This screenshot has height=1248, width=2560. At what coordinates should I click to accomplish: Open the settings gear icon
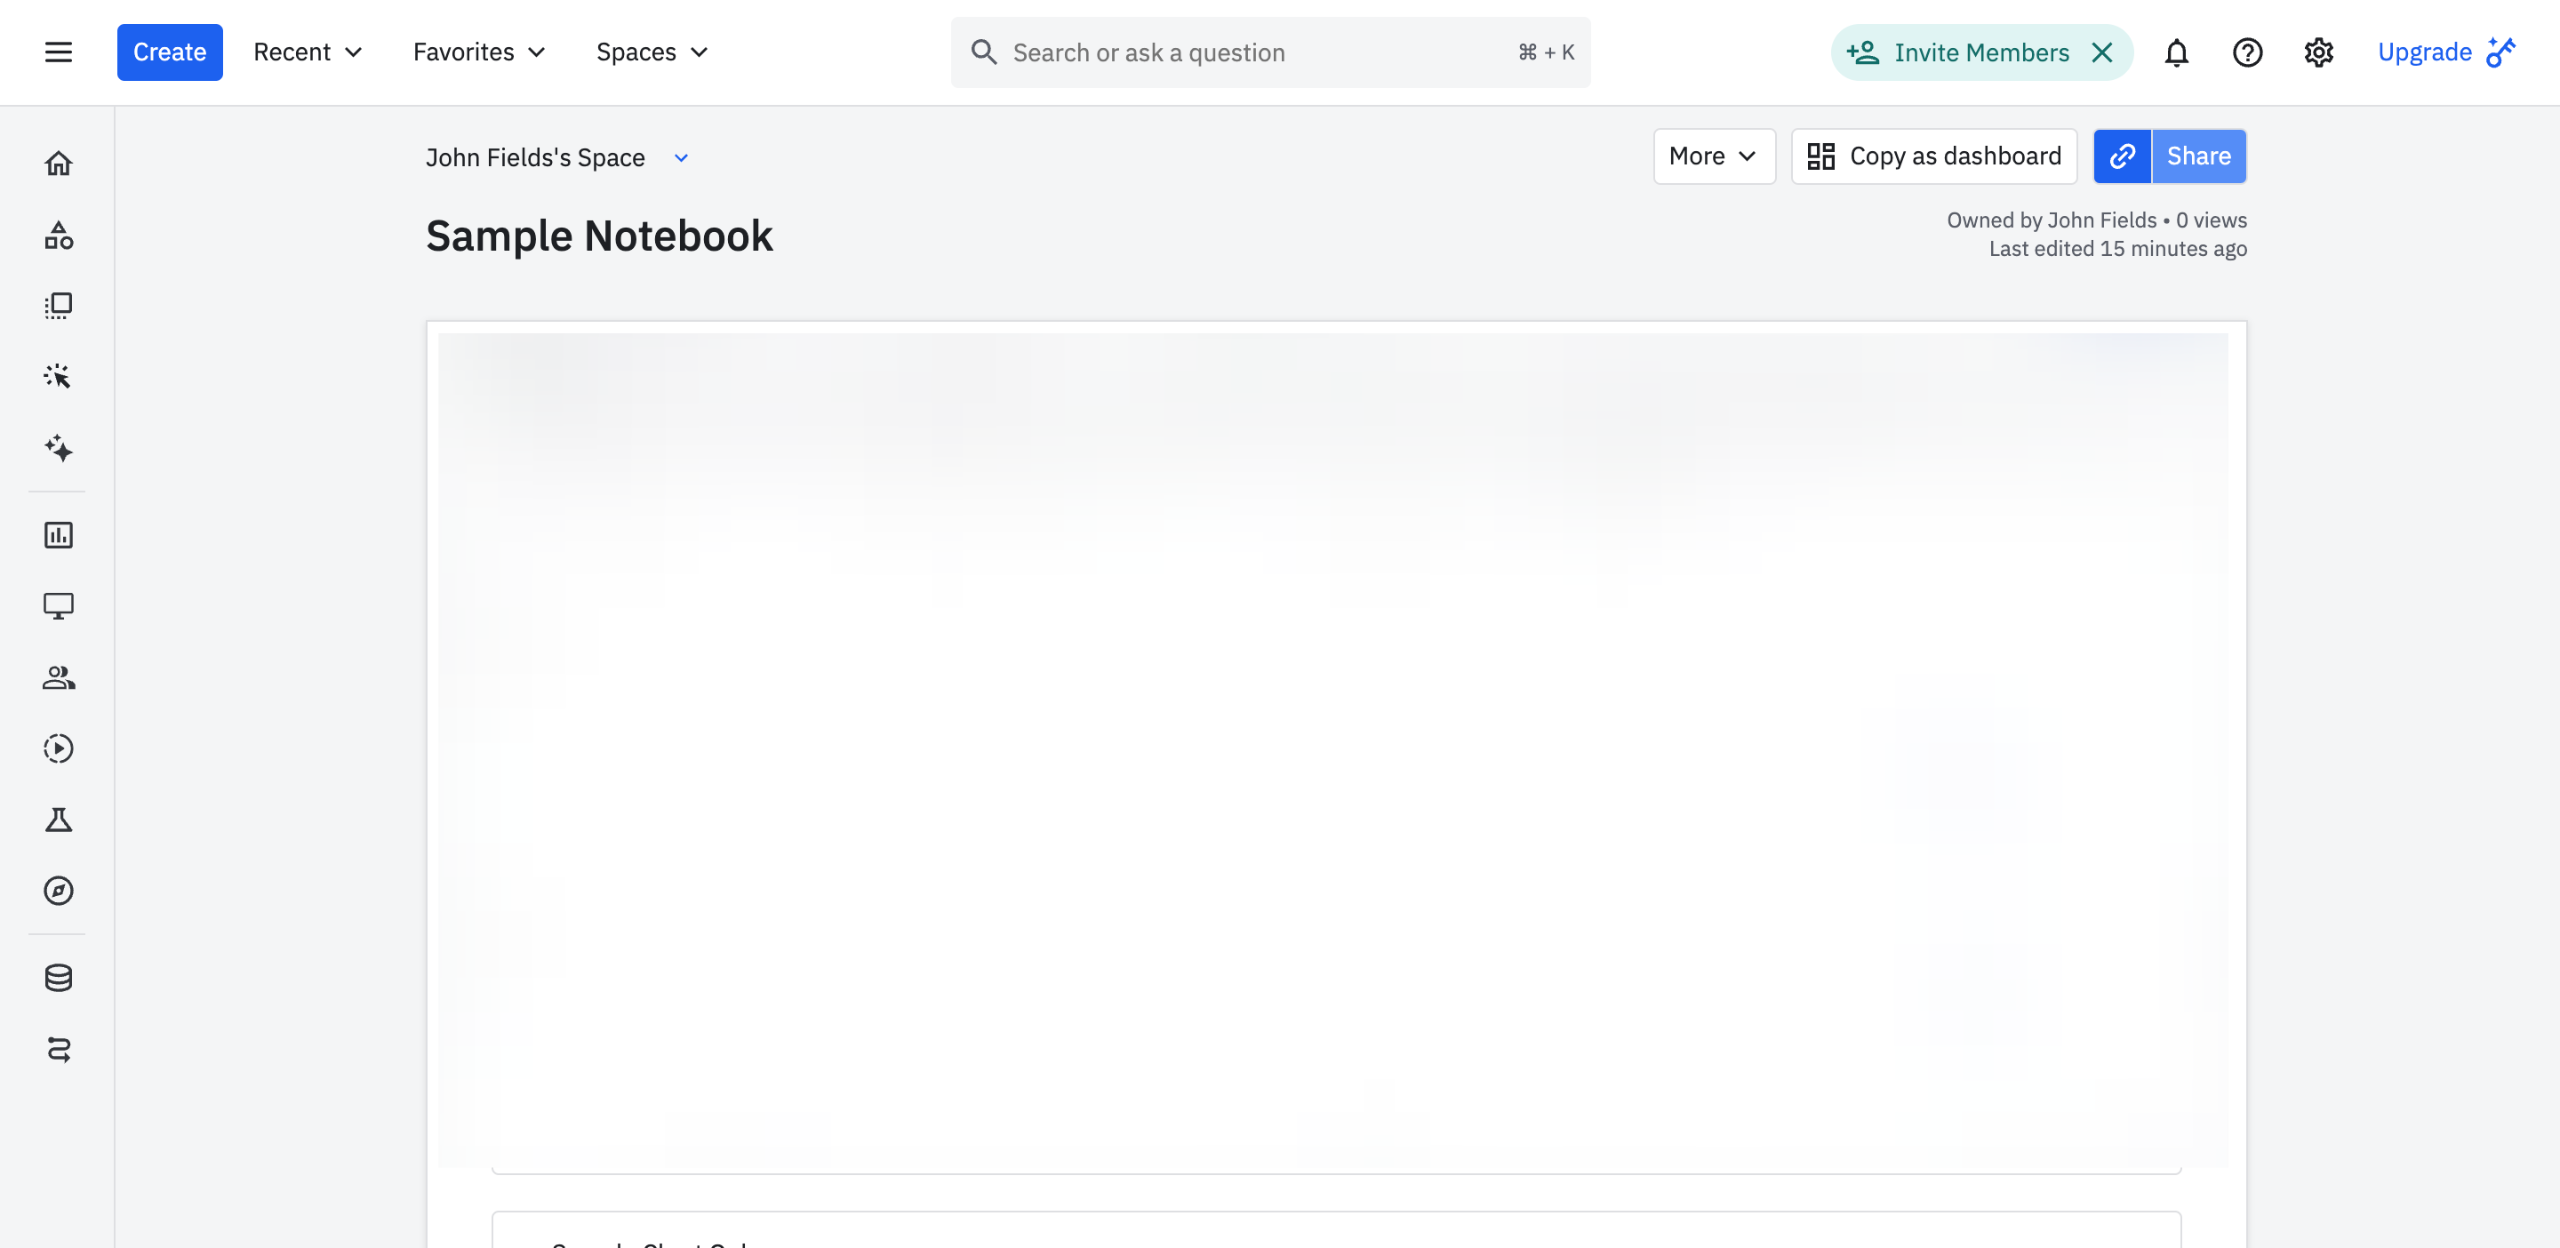point(2318,52)
